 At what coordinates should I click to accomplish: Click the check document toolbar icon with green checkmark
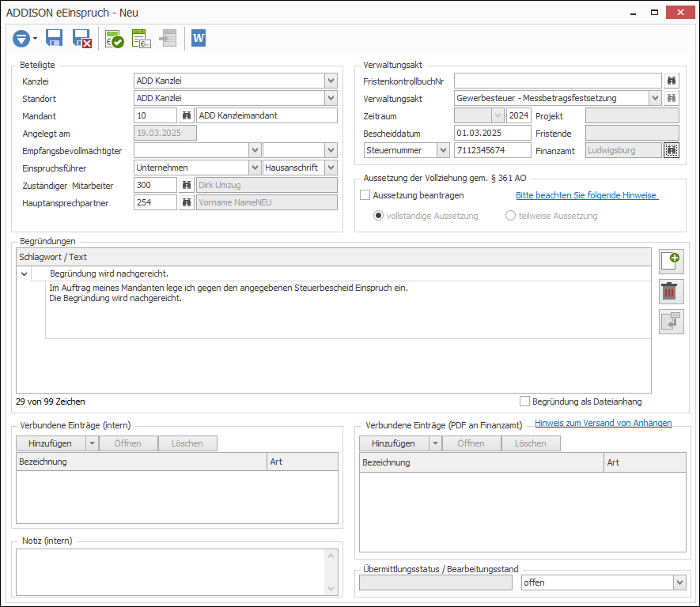click(x=114, y=39)
